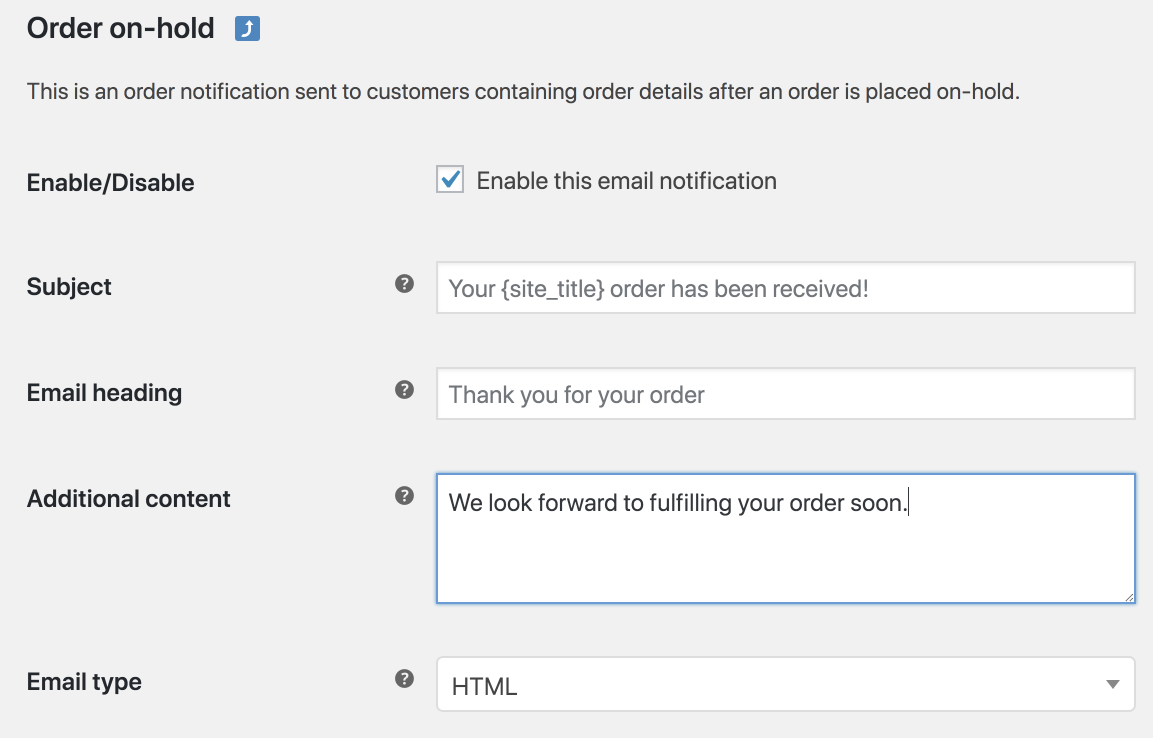Click the Enable/Disable row label
1153x738 pixels.
110,183
